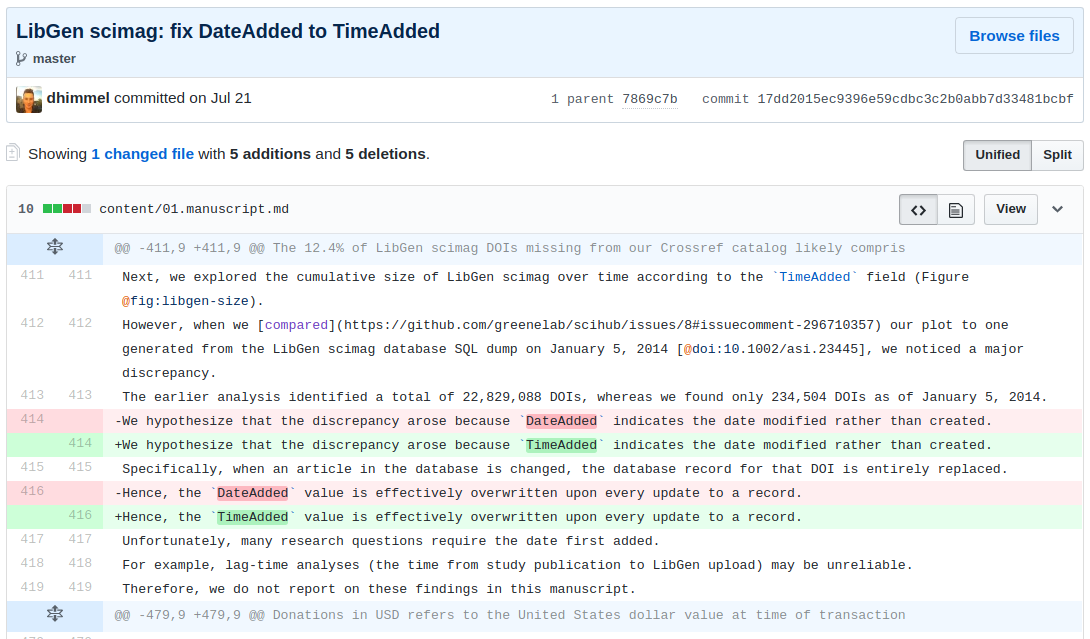Collapse the file diff with chevron

click(x=1057, y=209)
